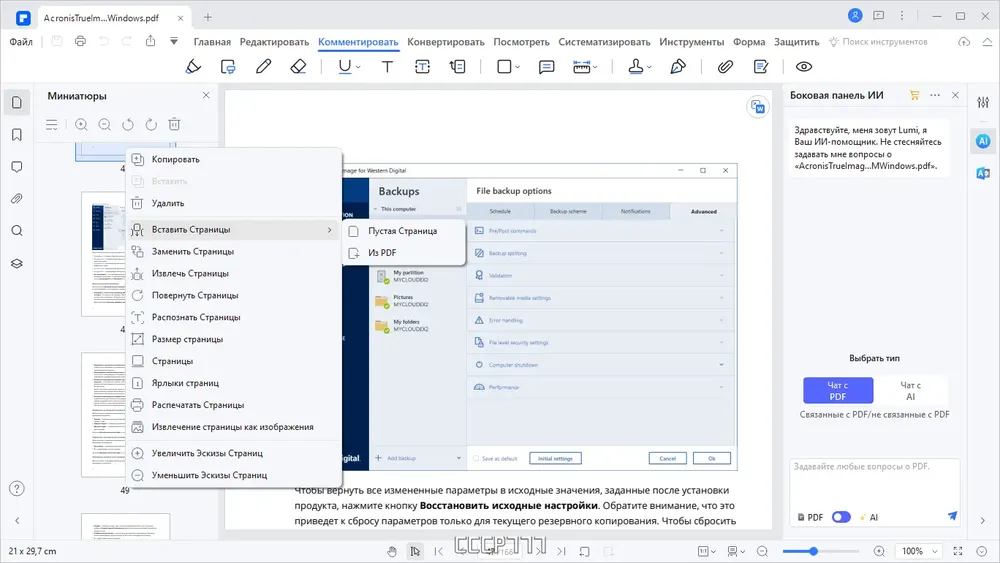Click the Чат с PDF button

point(838,390)
